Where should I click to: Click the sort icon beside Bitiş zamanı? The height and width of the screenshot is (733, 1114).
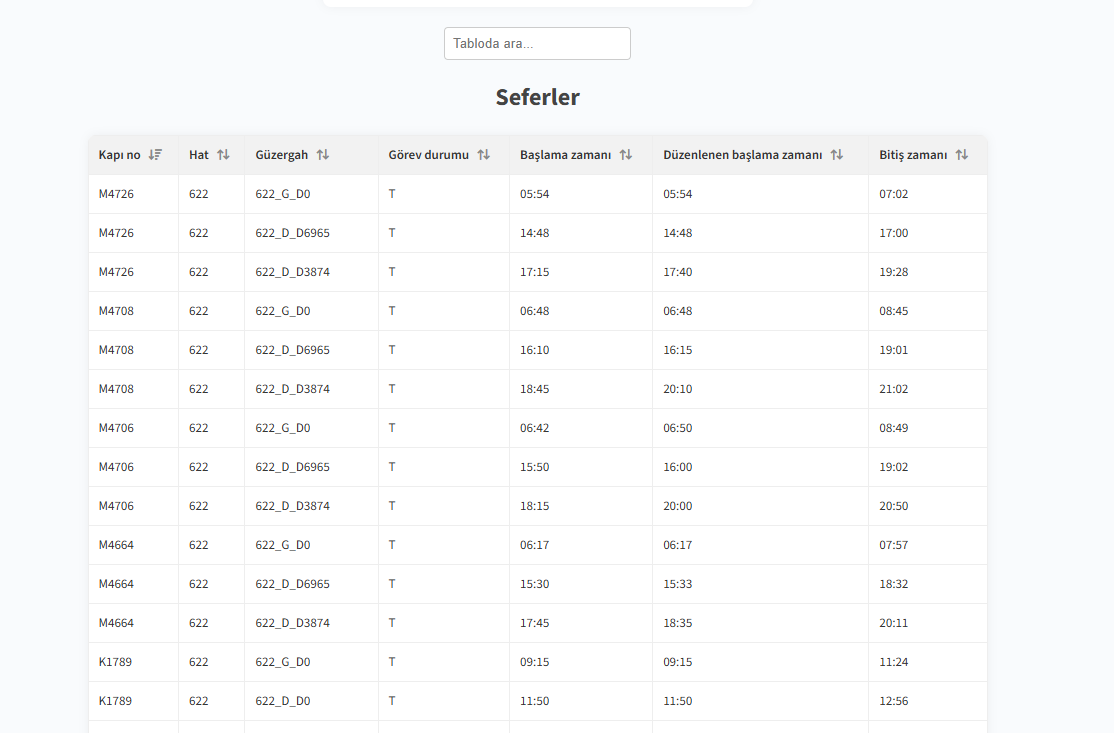[961, 155]
